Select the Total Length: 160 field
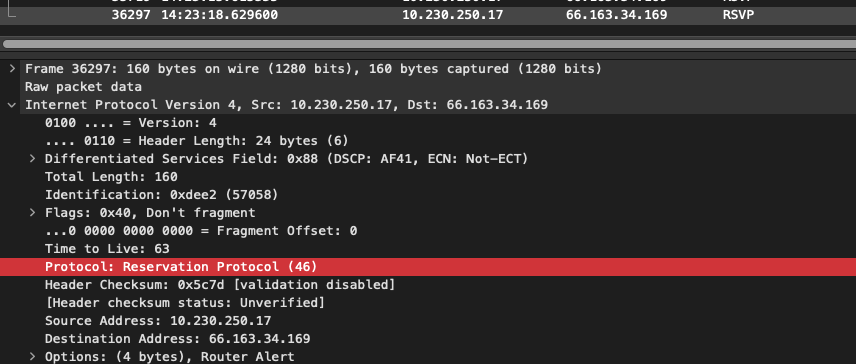Viewport: 856px width, 364px height. (428, 177)
